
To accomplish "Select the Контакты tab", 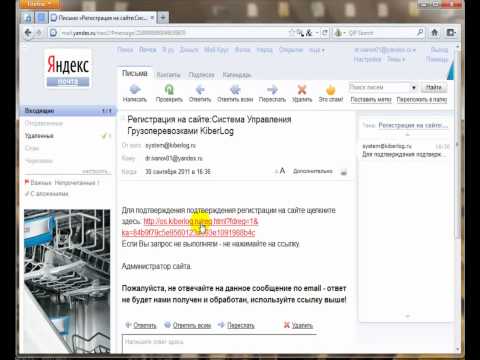I will 168,75.
